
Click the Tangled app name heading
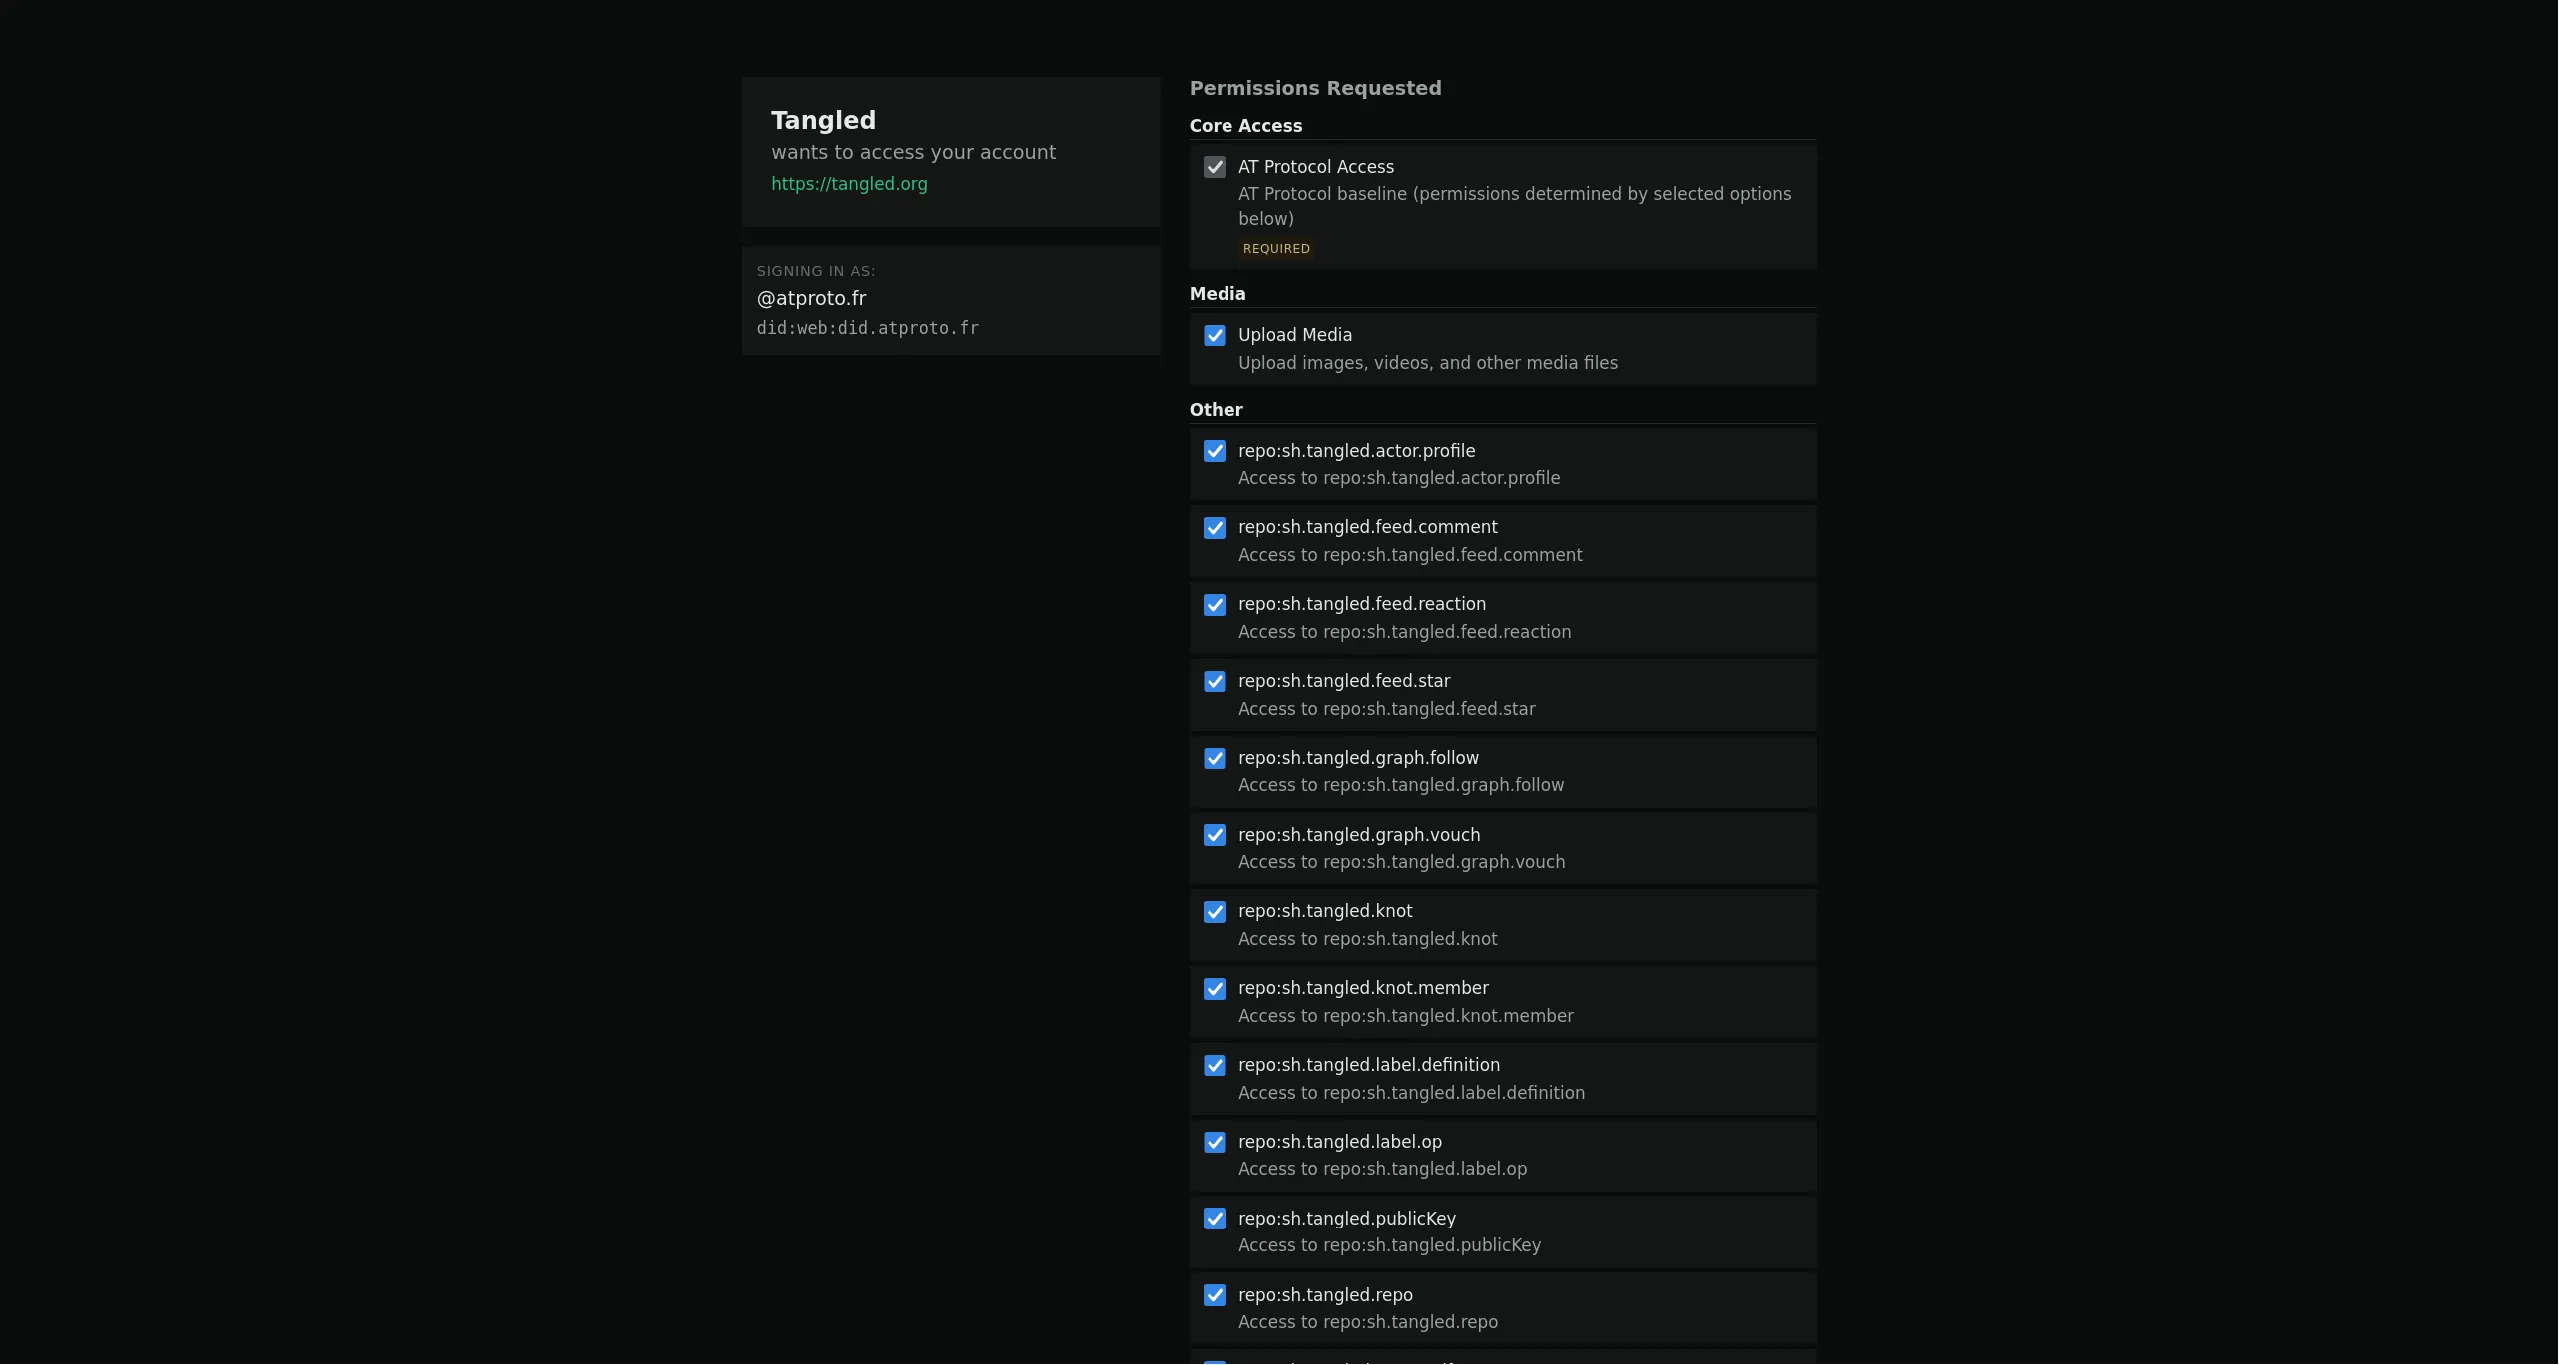(823, 120)
